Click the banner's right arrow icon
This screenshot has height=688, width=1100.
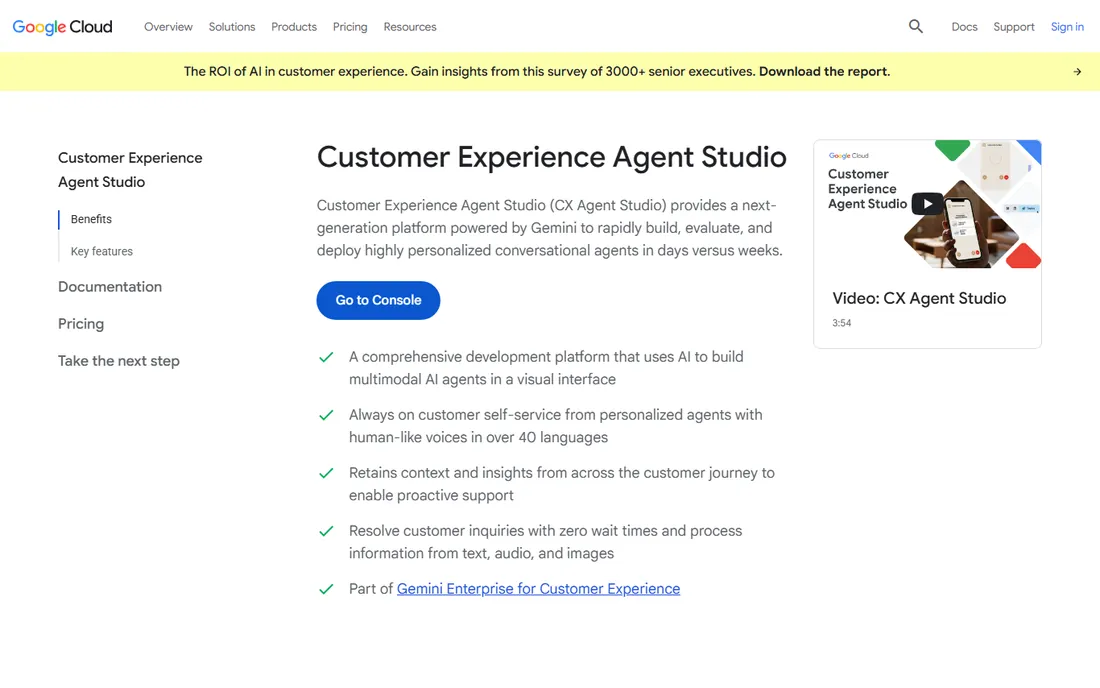1077,72
